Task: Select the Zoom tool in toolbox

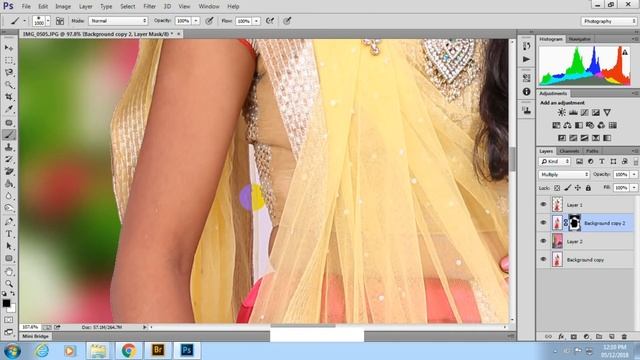Action: click(x=9, y=284)
